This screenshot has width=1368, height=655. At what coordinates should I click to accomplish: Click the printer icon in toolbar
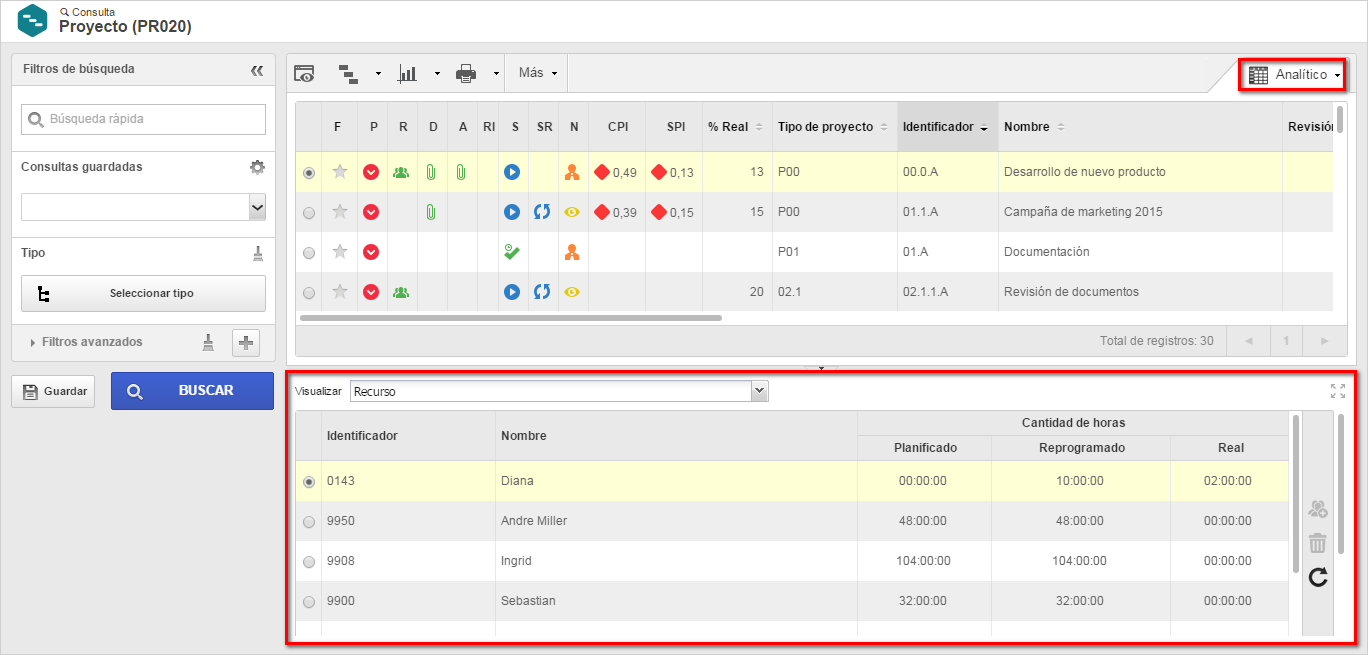465,73
